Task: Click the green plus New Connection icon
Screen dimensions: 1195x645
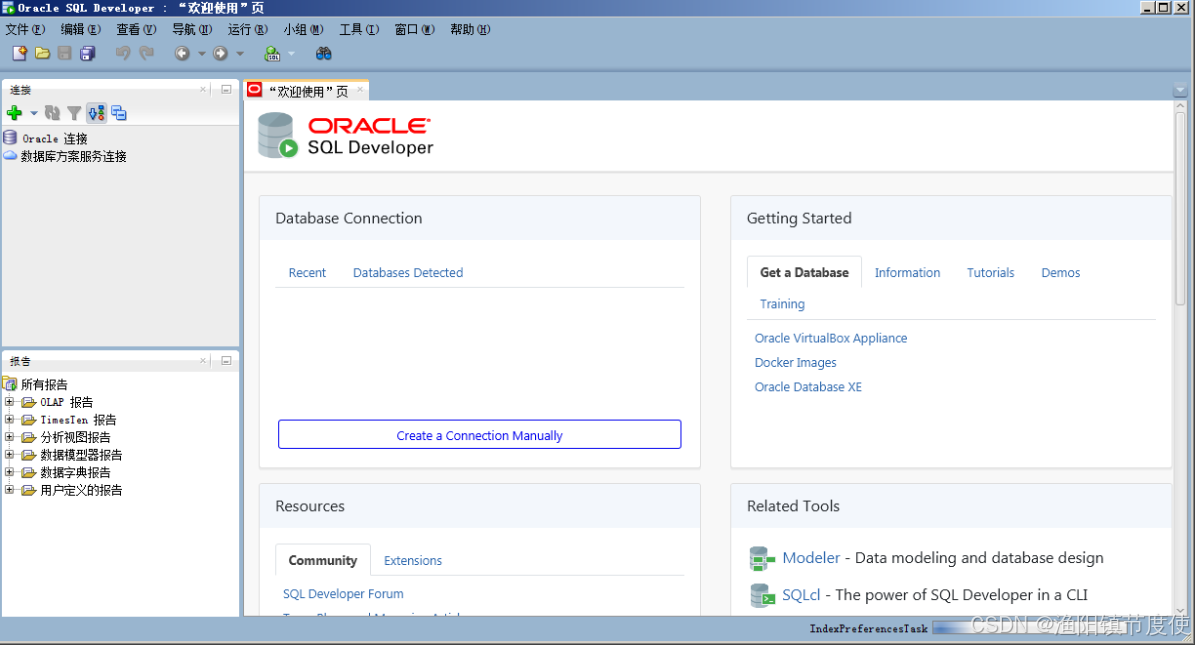Action: (14, 113)
